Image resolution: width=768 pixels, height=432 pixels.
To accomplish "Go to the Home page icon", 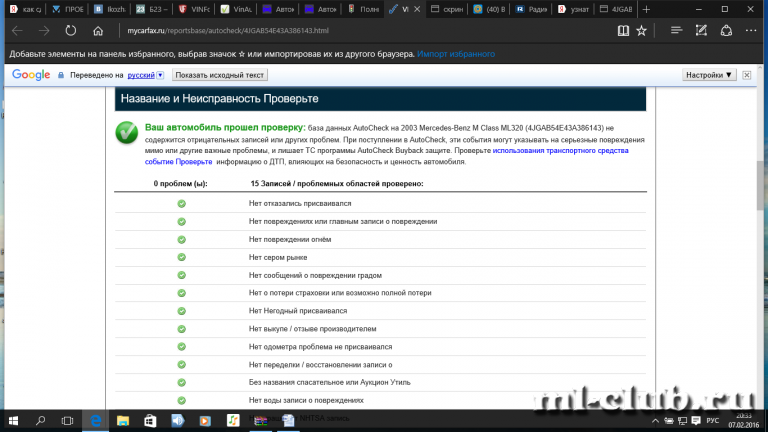I will (x=97, y=30).
